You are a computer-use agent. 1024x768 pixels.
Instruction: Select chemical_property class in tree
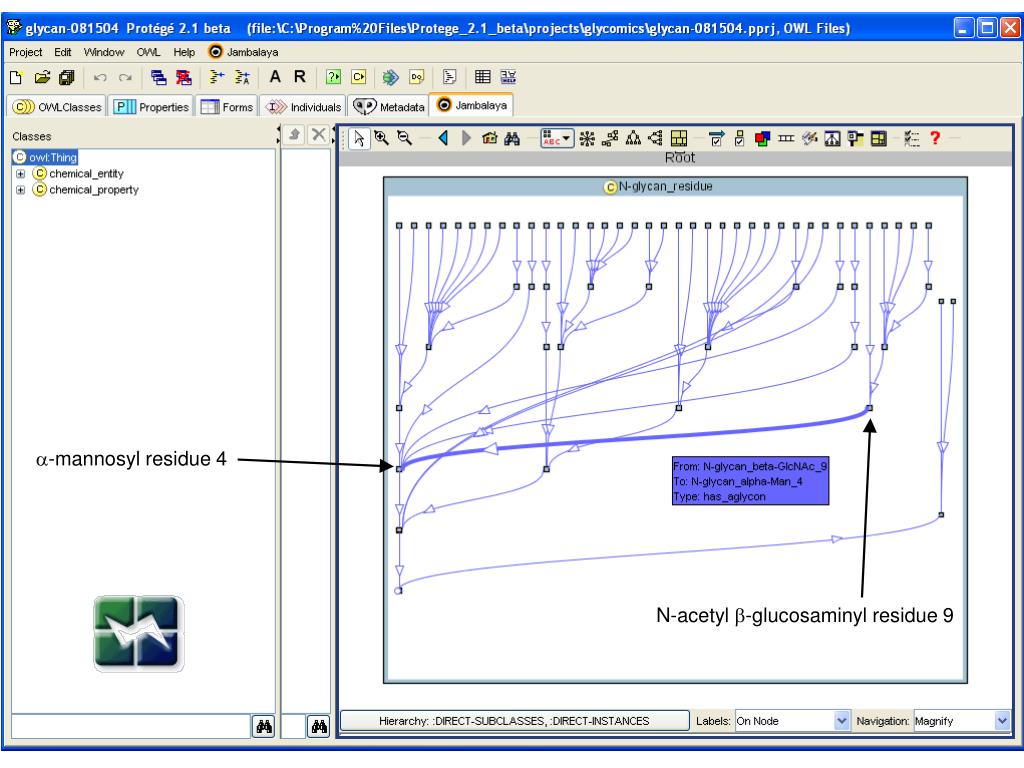(94, 190)
